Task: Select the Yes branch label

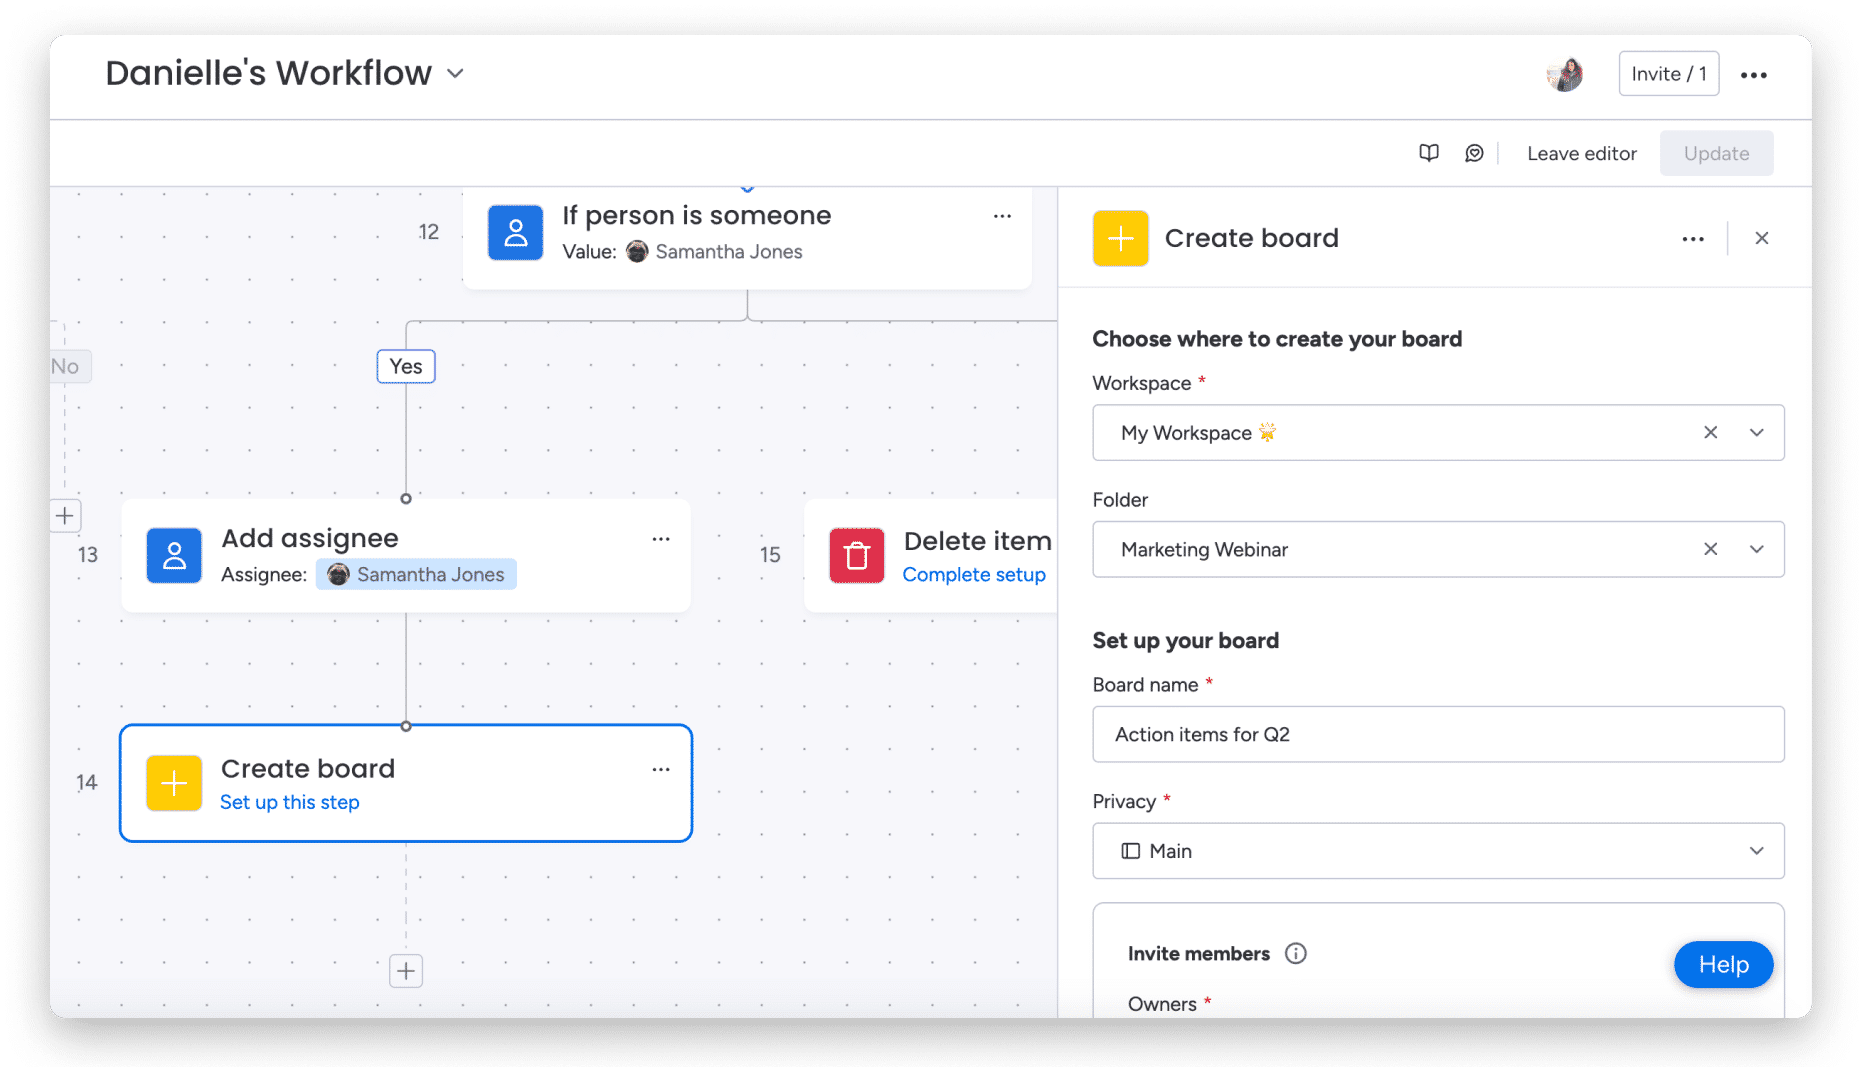Action: point(406,366)
